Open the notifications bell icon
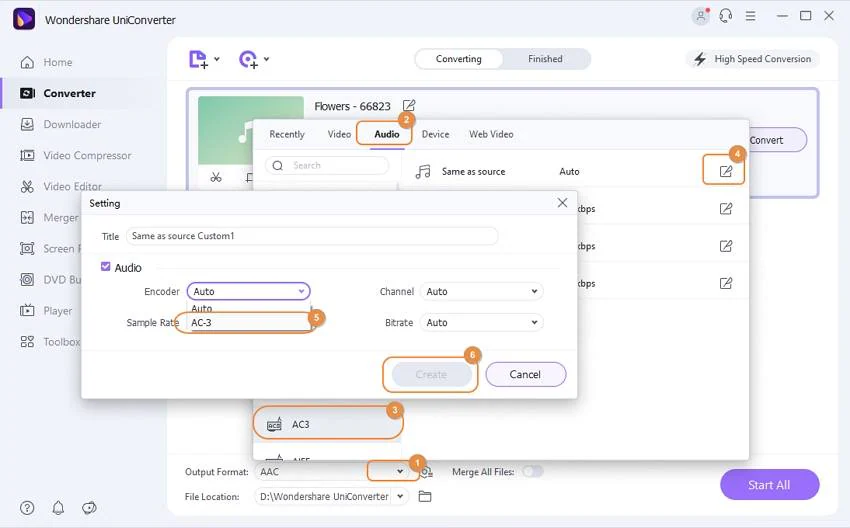Image resolution: width=850 pixels, height=528 pixels. coord(58,508)
